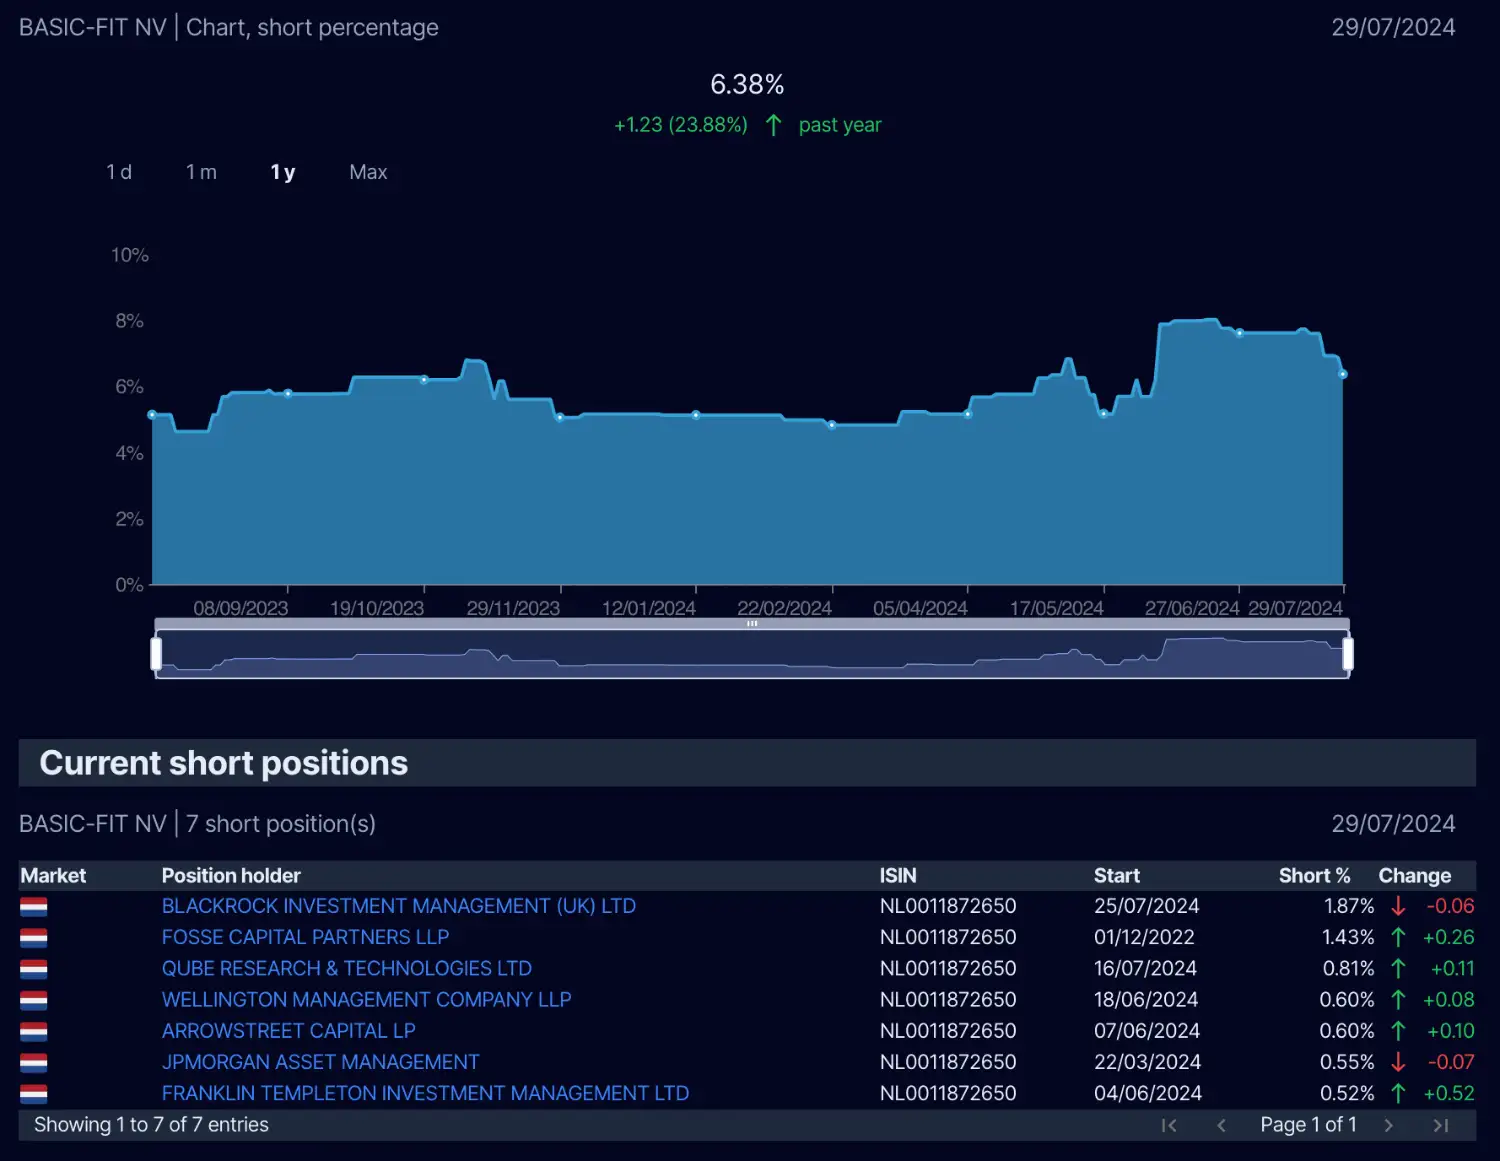Click the Netherlands flag in JPMorgan row
The image size is (1500, 1161).
click(x=34, y=1062)
